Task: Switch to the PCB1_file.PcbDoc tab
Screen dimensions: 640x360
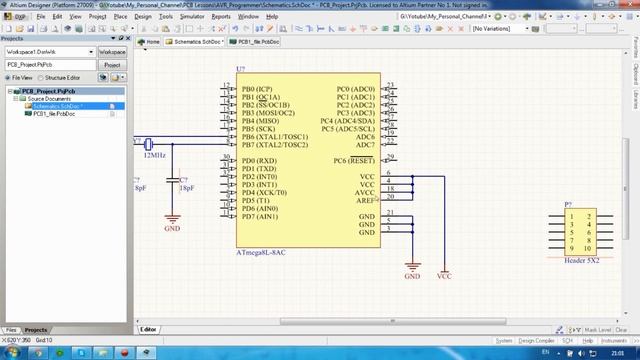Action: [254, 42]
